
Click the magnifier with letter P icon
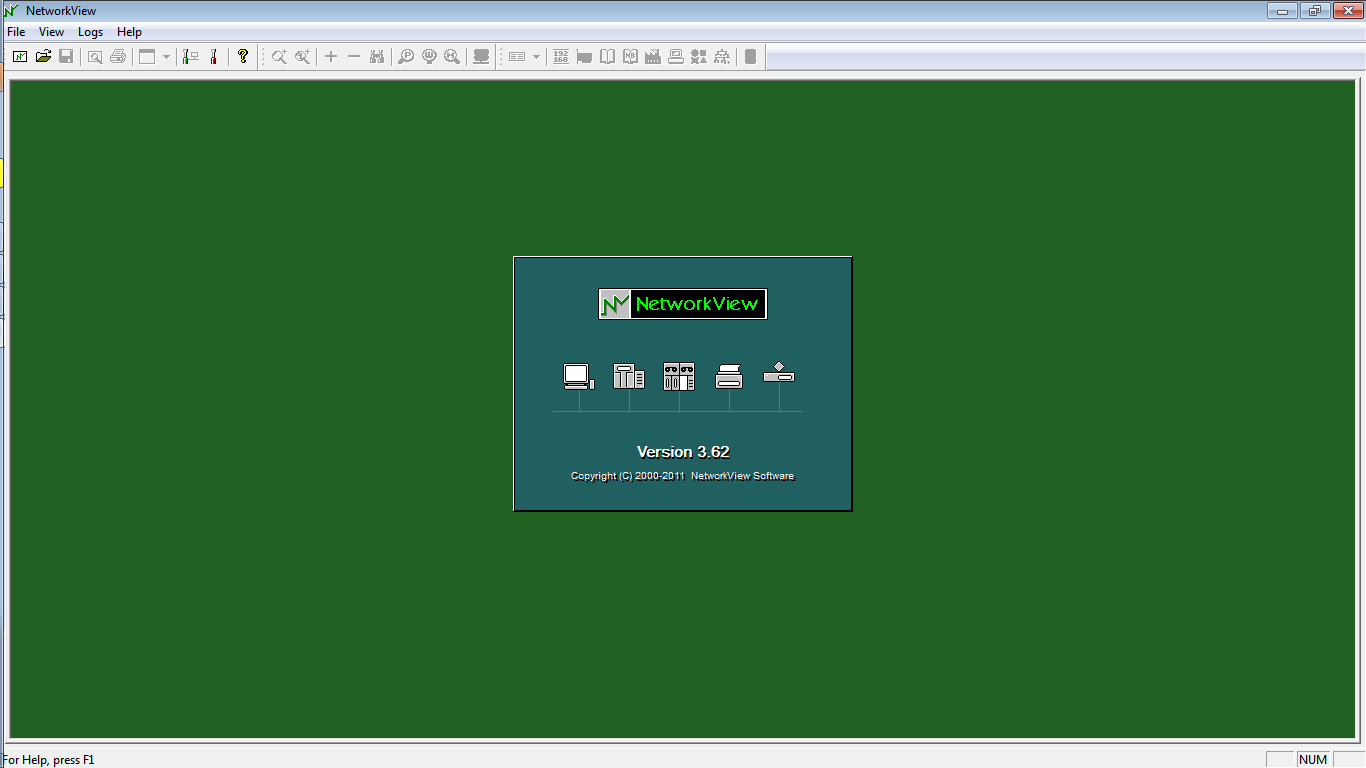pyautogui.click(x=406, y=57)
